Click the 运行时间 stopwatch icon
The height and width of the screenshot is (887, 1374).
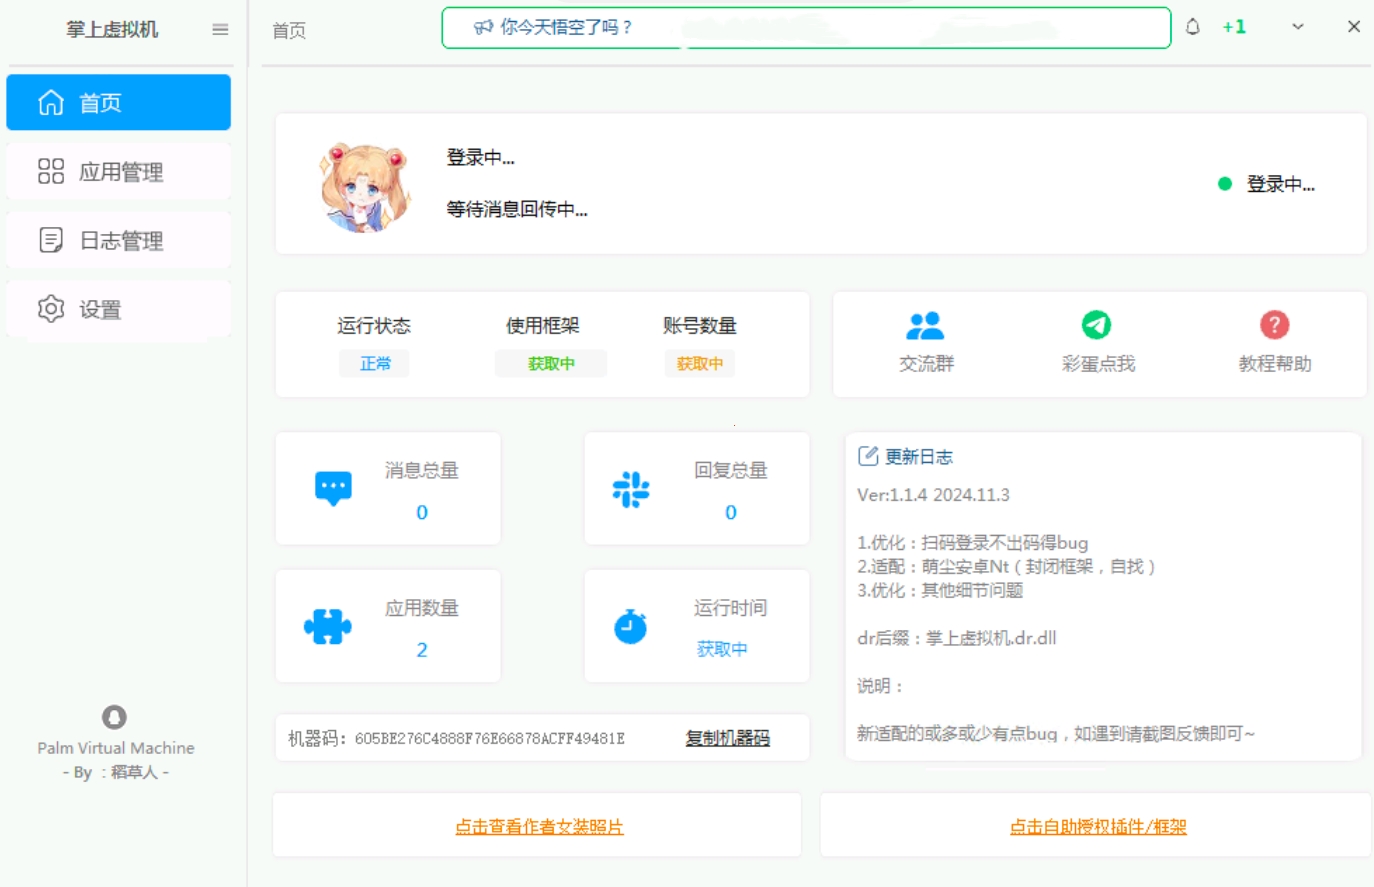(x=631, y=625)
